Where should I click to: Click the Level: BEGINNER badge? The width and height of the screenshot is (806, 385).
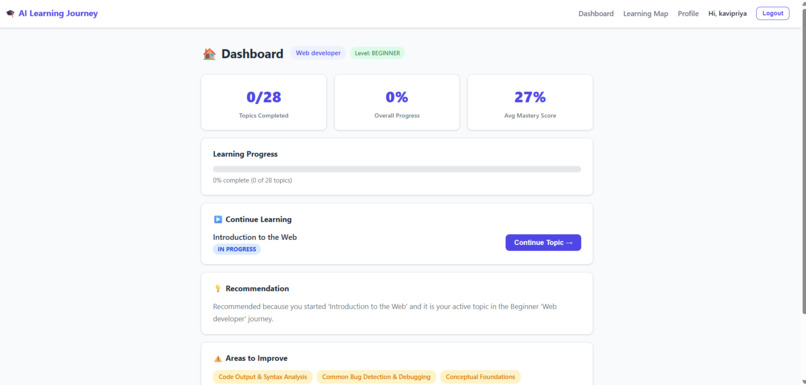pyautogui.click(x=377, y=53)
